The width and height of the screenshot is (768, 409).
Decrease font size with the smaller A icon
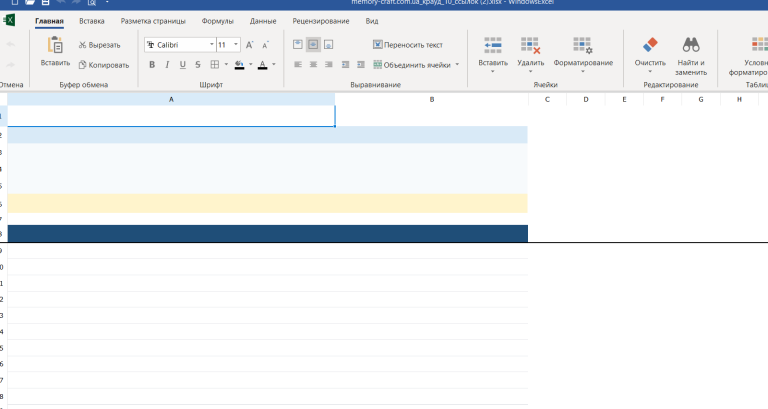click(x=265, y=45)
